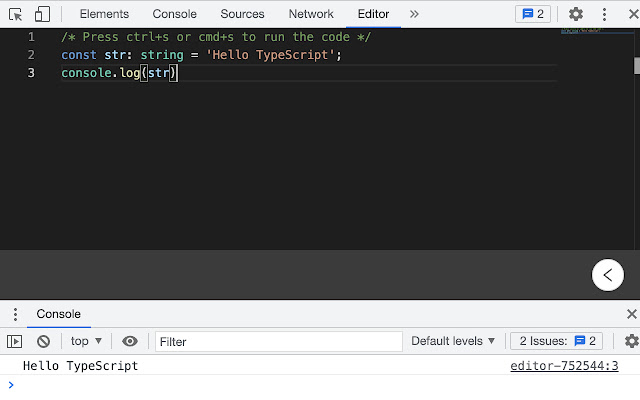640x400 pixels.
Task: Toggle the device toolbar icon
Action: pyautogui.click(x=42, y=14)
